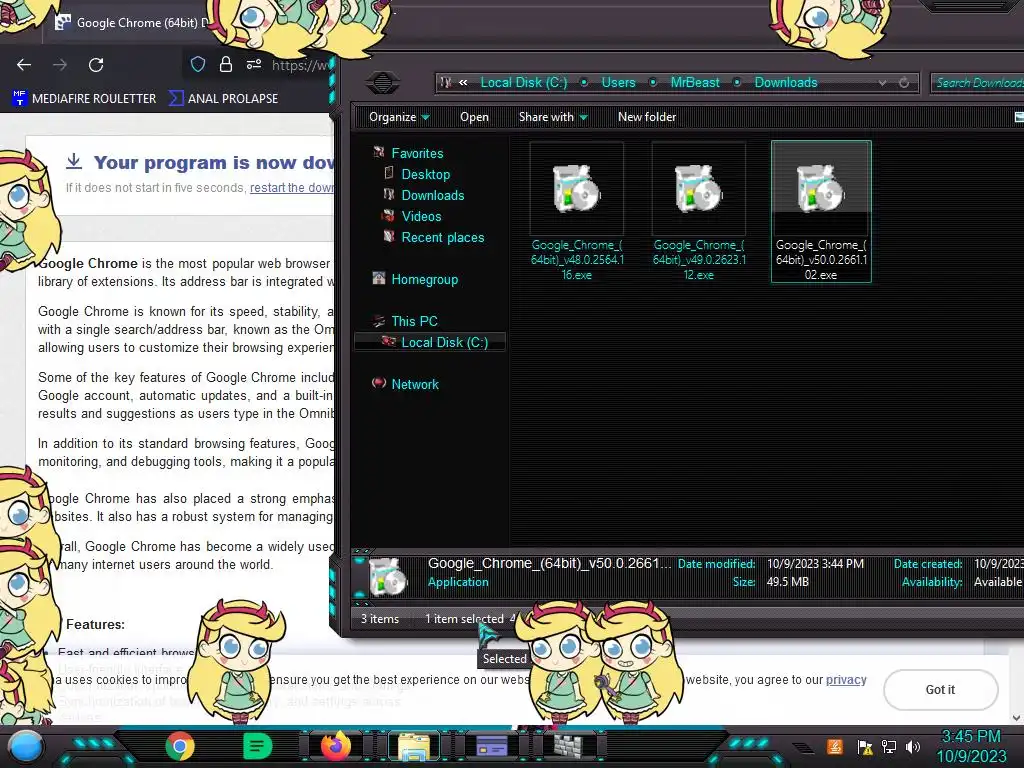Open the Action Center flag tray icon
Viewport: 1024px width, 768px height.
pyautogui.click(x=865, y=746)
